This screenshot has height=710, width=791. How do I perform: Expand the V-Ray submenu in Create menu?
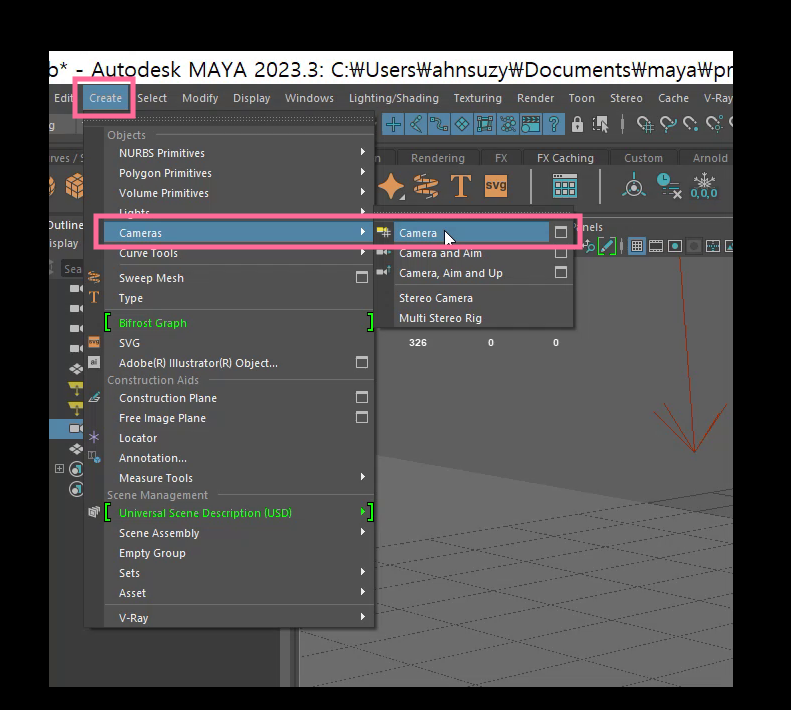pos(239,618)
